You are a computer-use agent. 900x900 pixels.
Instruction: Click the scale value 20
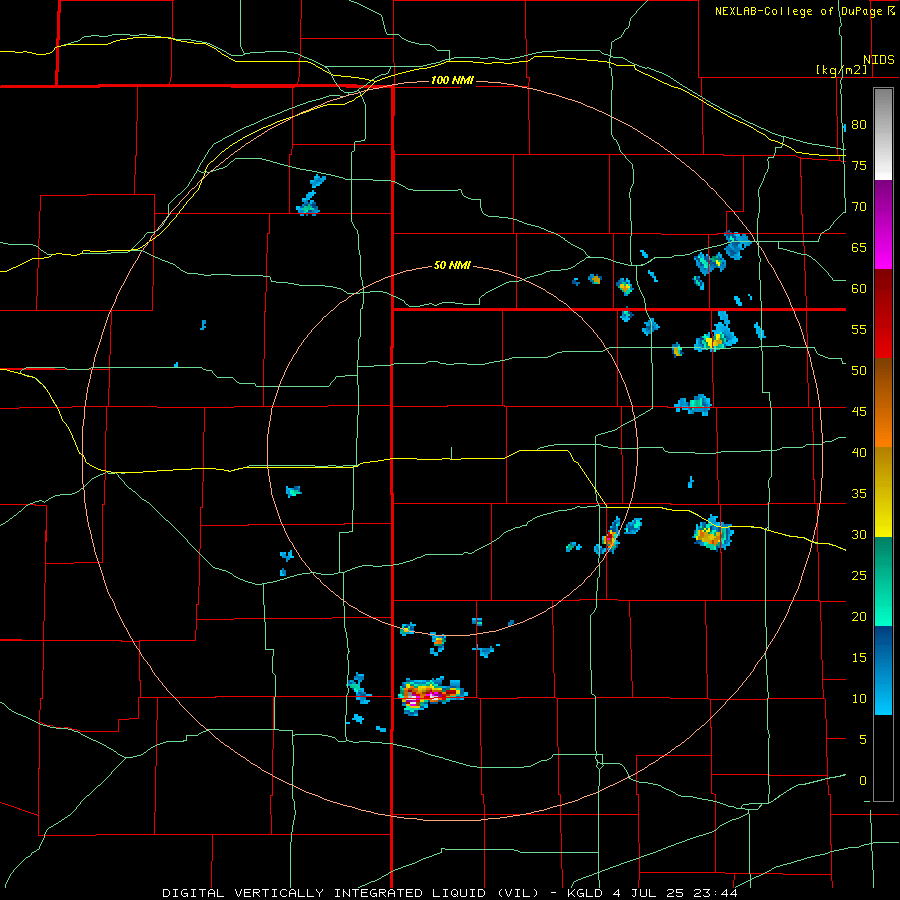(859, 617)
